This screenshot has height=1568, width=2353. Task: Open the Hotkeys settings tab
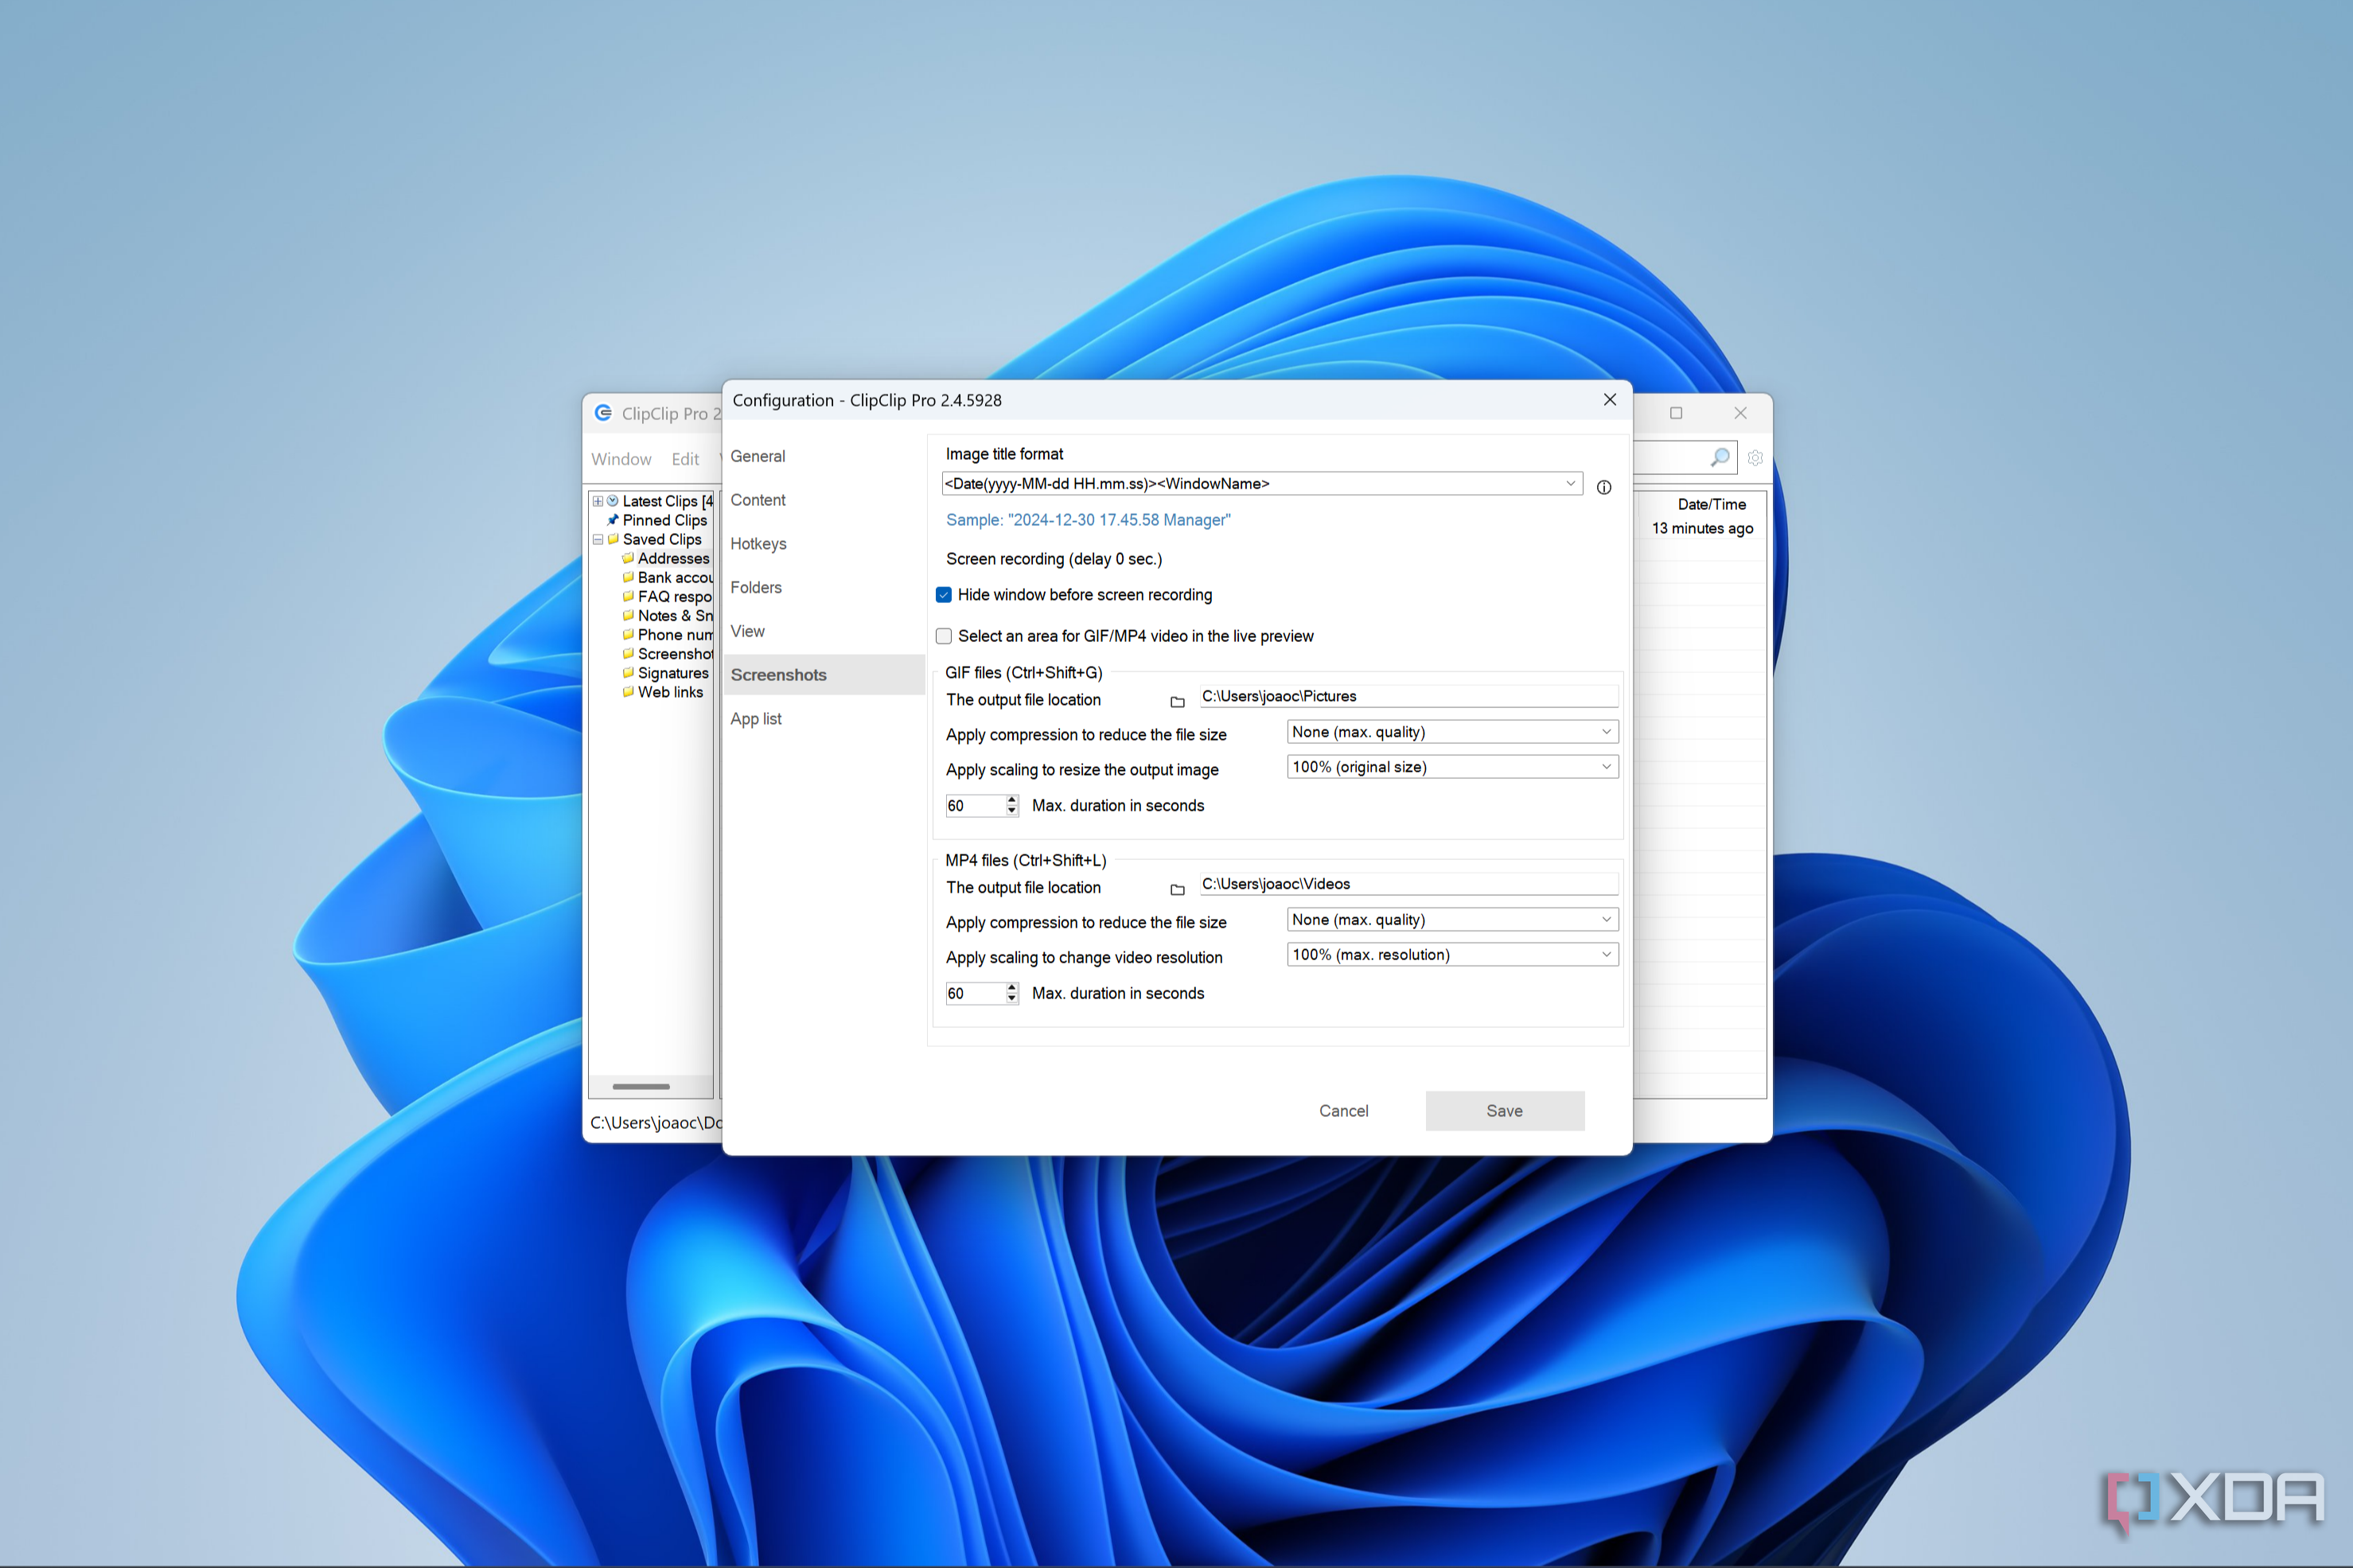[758, 544]
